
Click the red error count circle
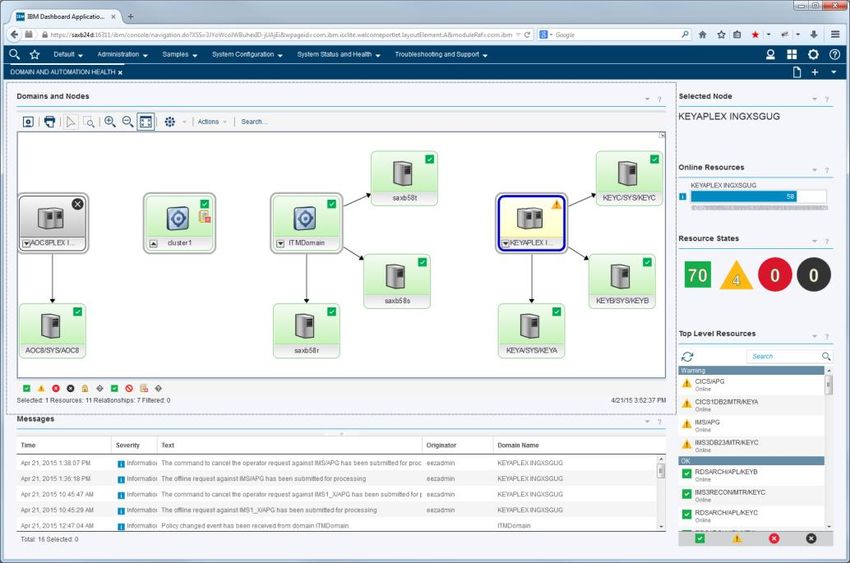[775, 275]
